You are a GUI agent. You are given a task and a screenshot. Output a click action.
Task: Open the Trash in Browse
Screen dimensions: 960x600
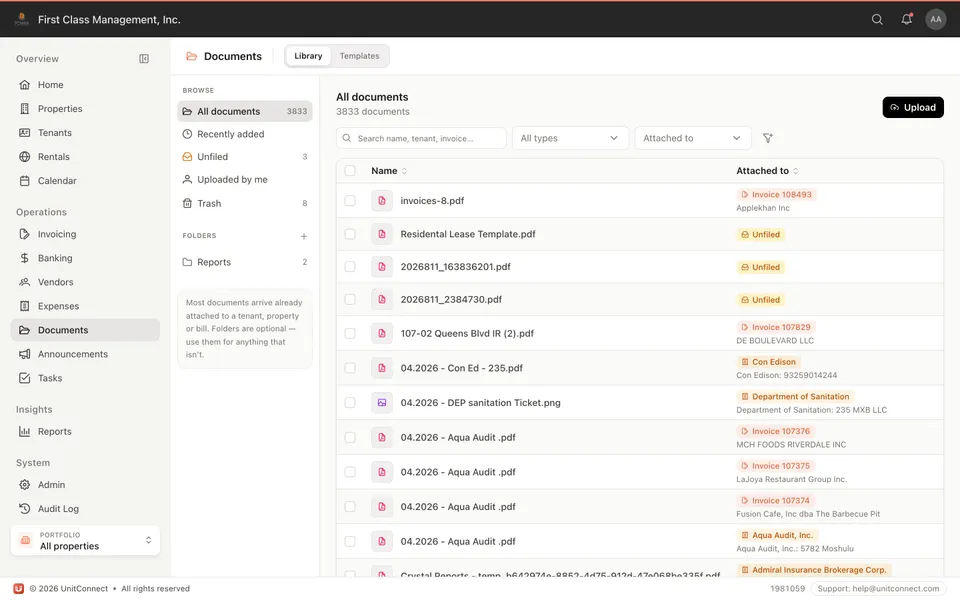point(245,203)
